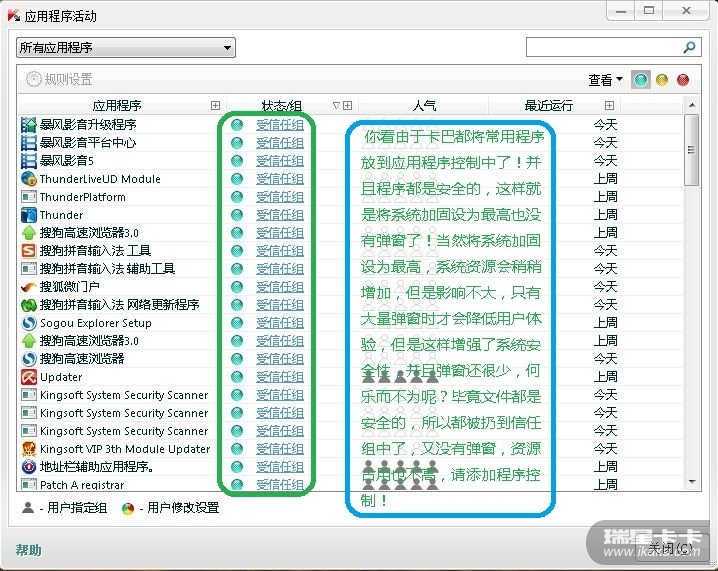Toggle the yellow restricted filter button
The image size is (718, 571).
662,80
